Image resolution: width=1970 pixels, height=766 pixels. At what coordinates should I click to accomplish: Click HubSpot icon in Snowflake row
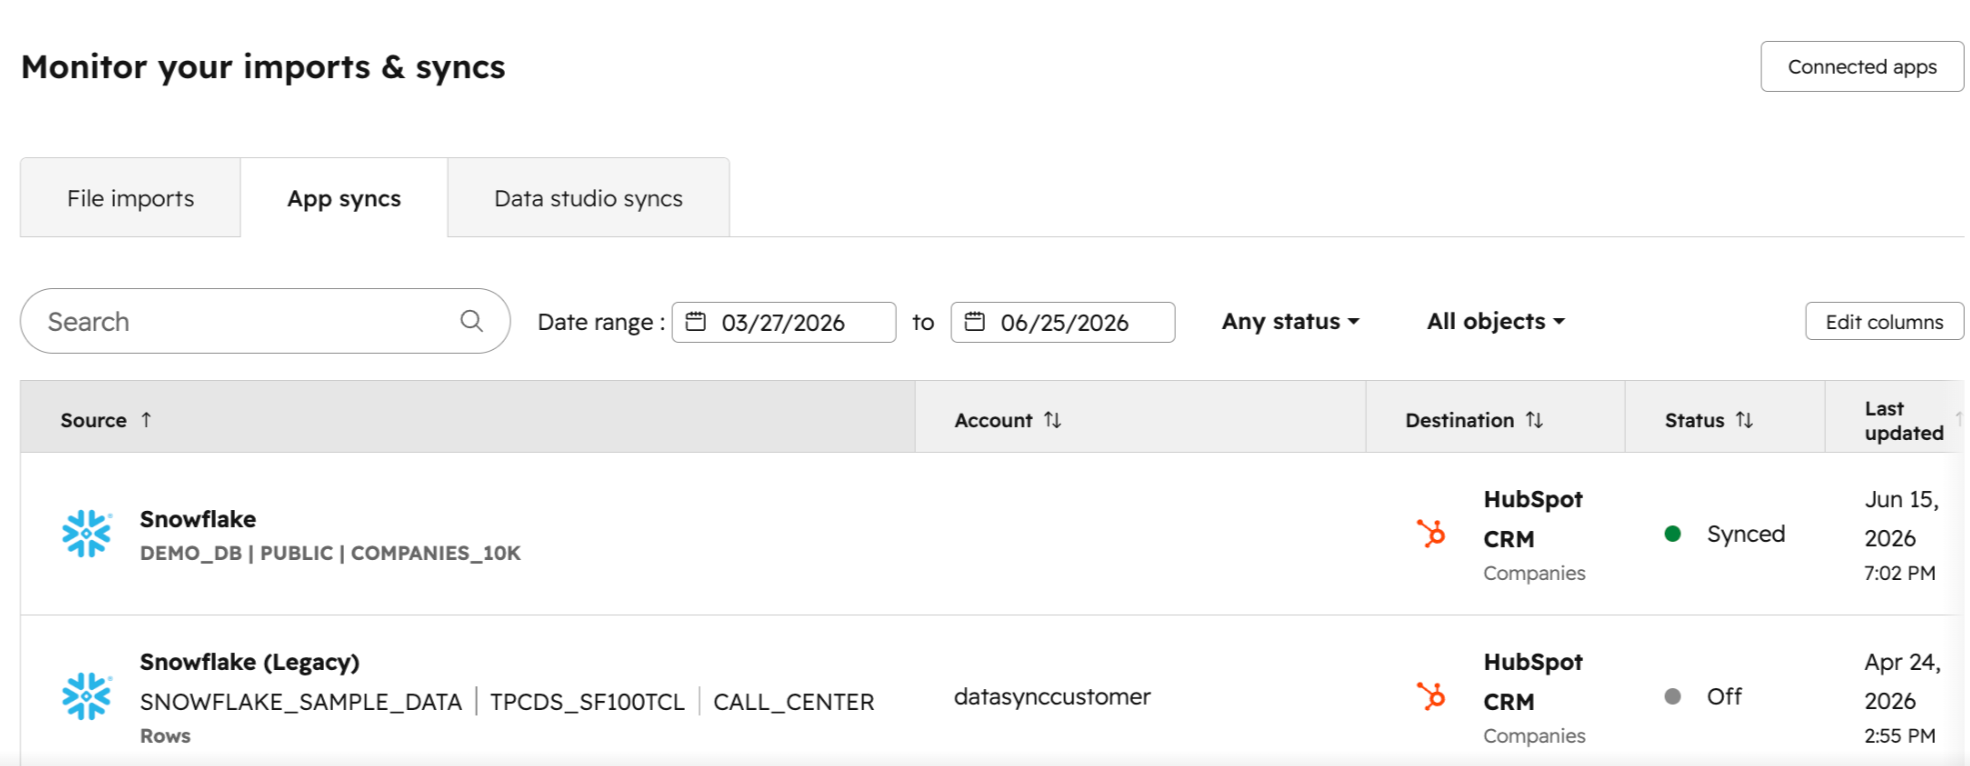pyautogui.click(x=1431, y=534)
